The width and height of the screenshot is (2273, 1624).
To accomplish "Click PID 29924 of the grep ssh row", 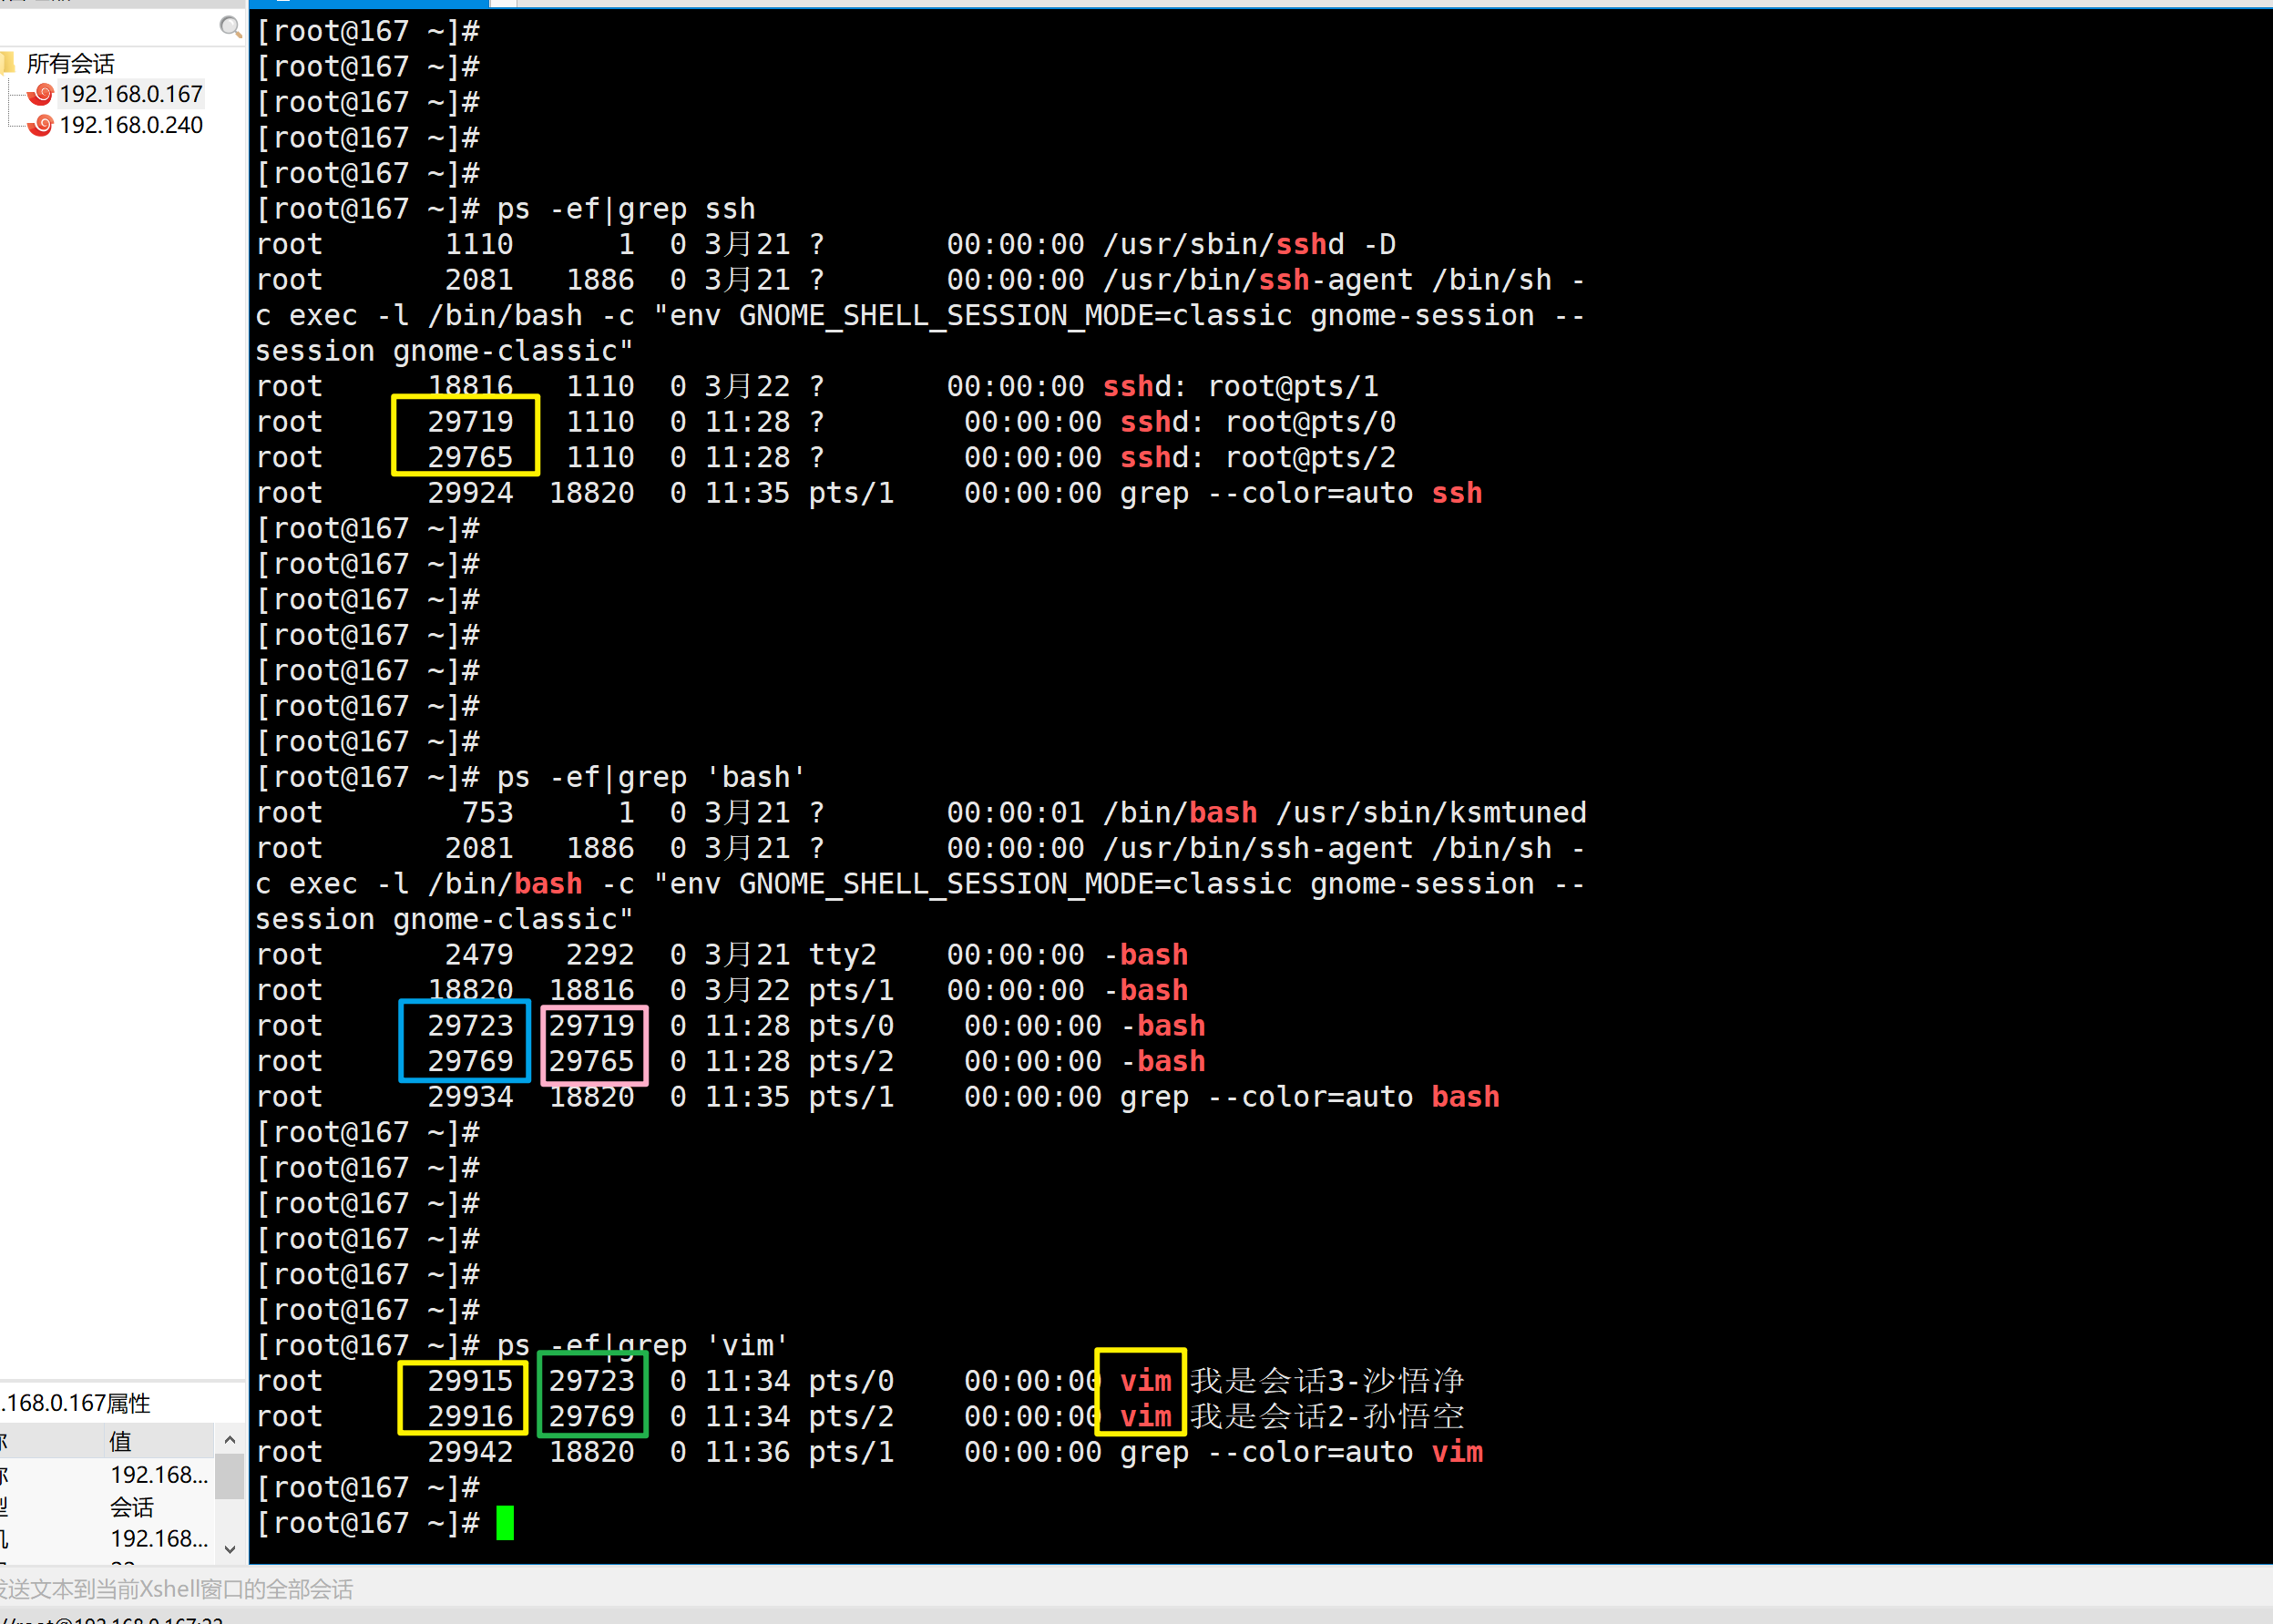I will click(470, 493).
